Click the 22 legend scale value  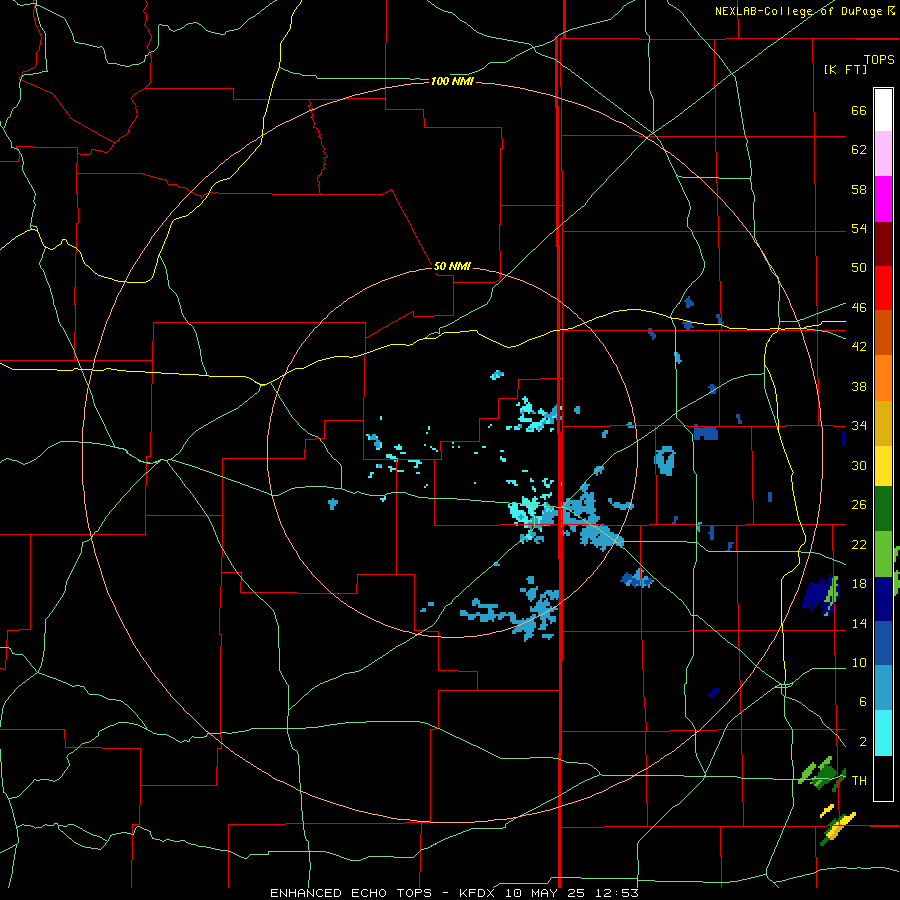coord(859,544)
